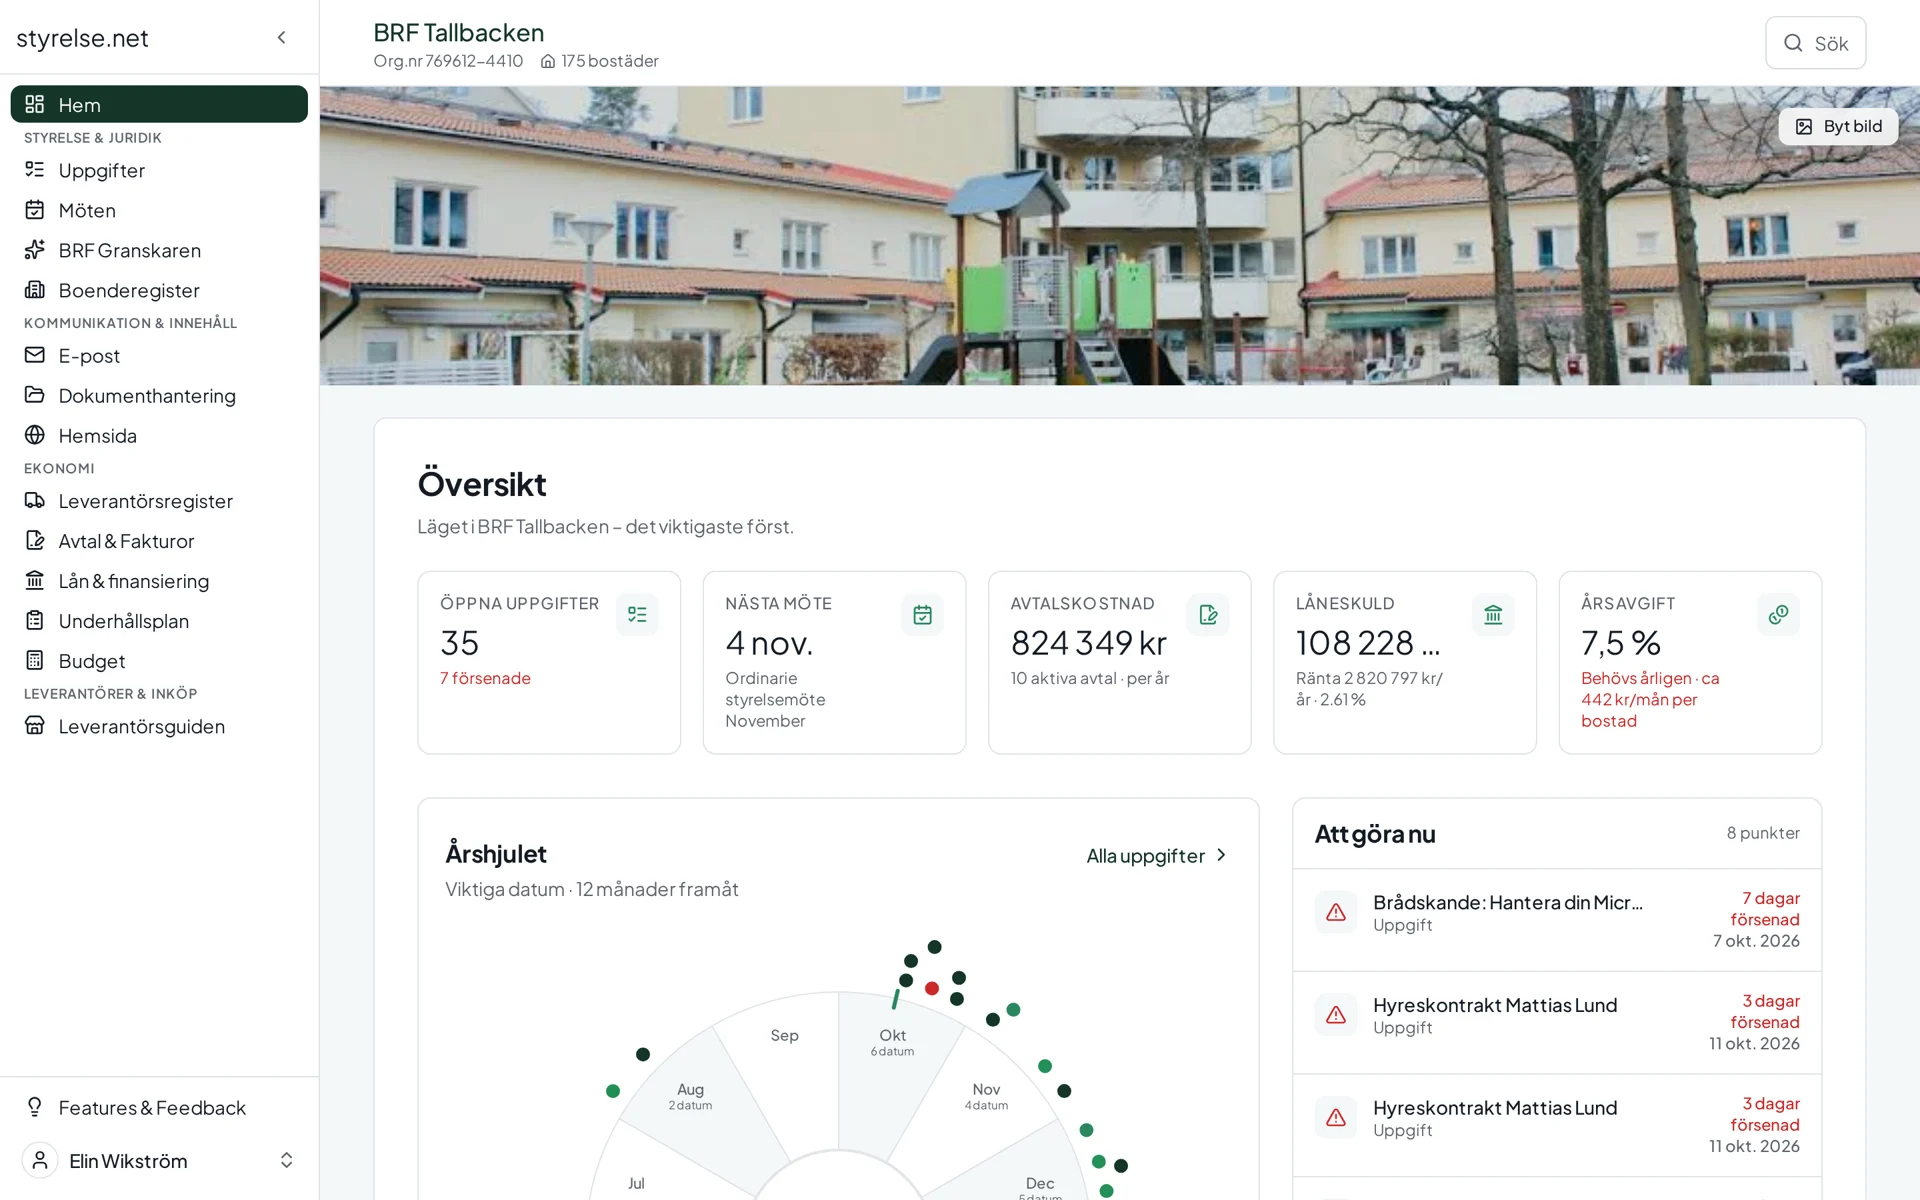Click the Leverantörsguiden store icon
Viewport: 1920px width, 1200px height.
pyautogui.click(x=35, y=725)
